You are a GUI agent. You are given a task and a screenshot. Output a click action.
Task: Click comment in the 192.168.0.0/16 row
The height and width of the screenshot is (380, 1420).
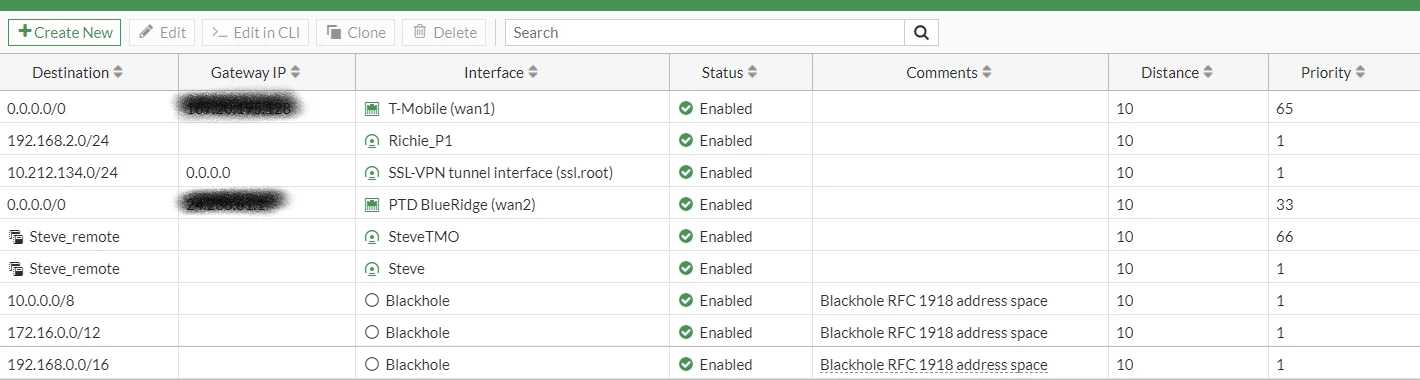point(934,364)
